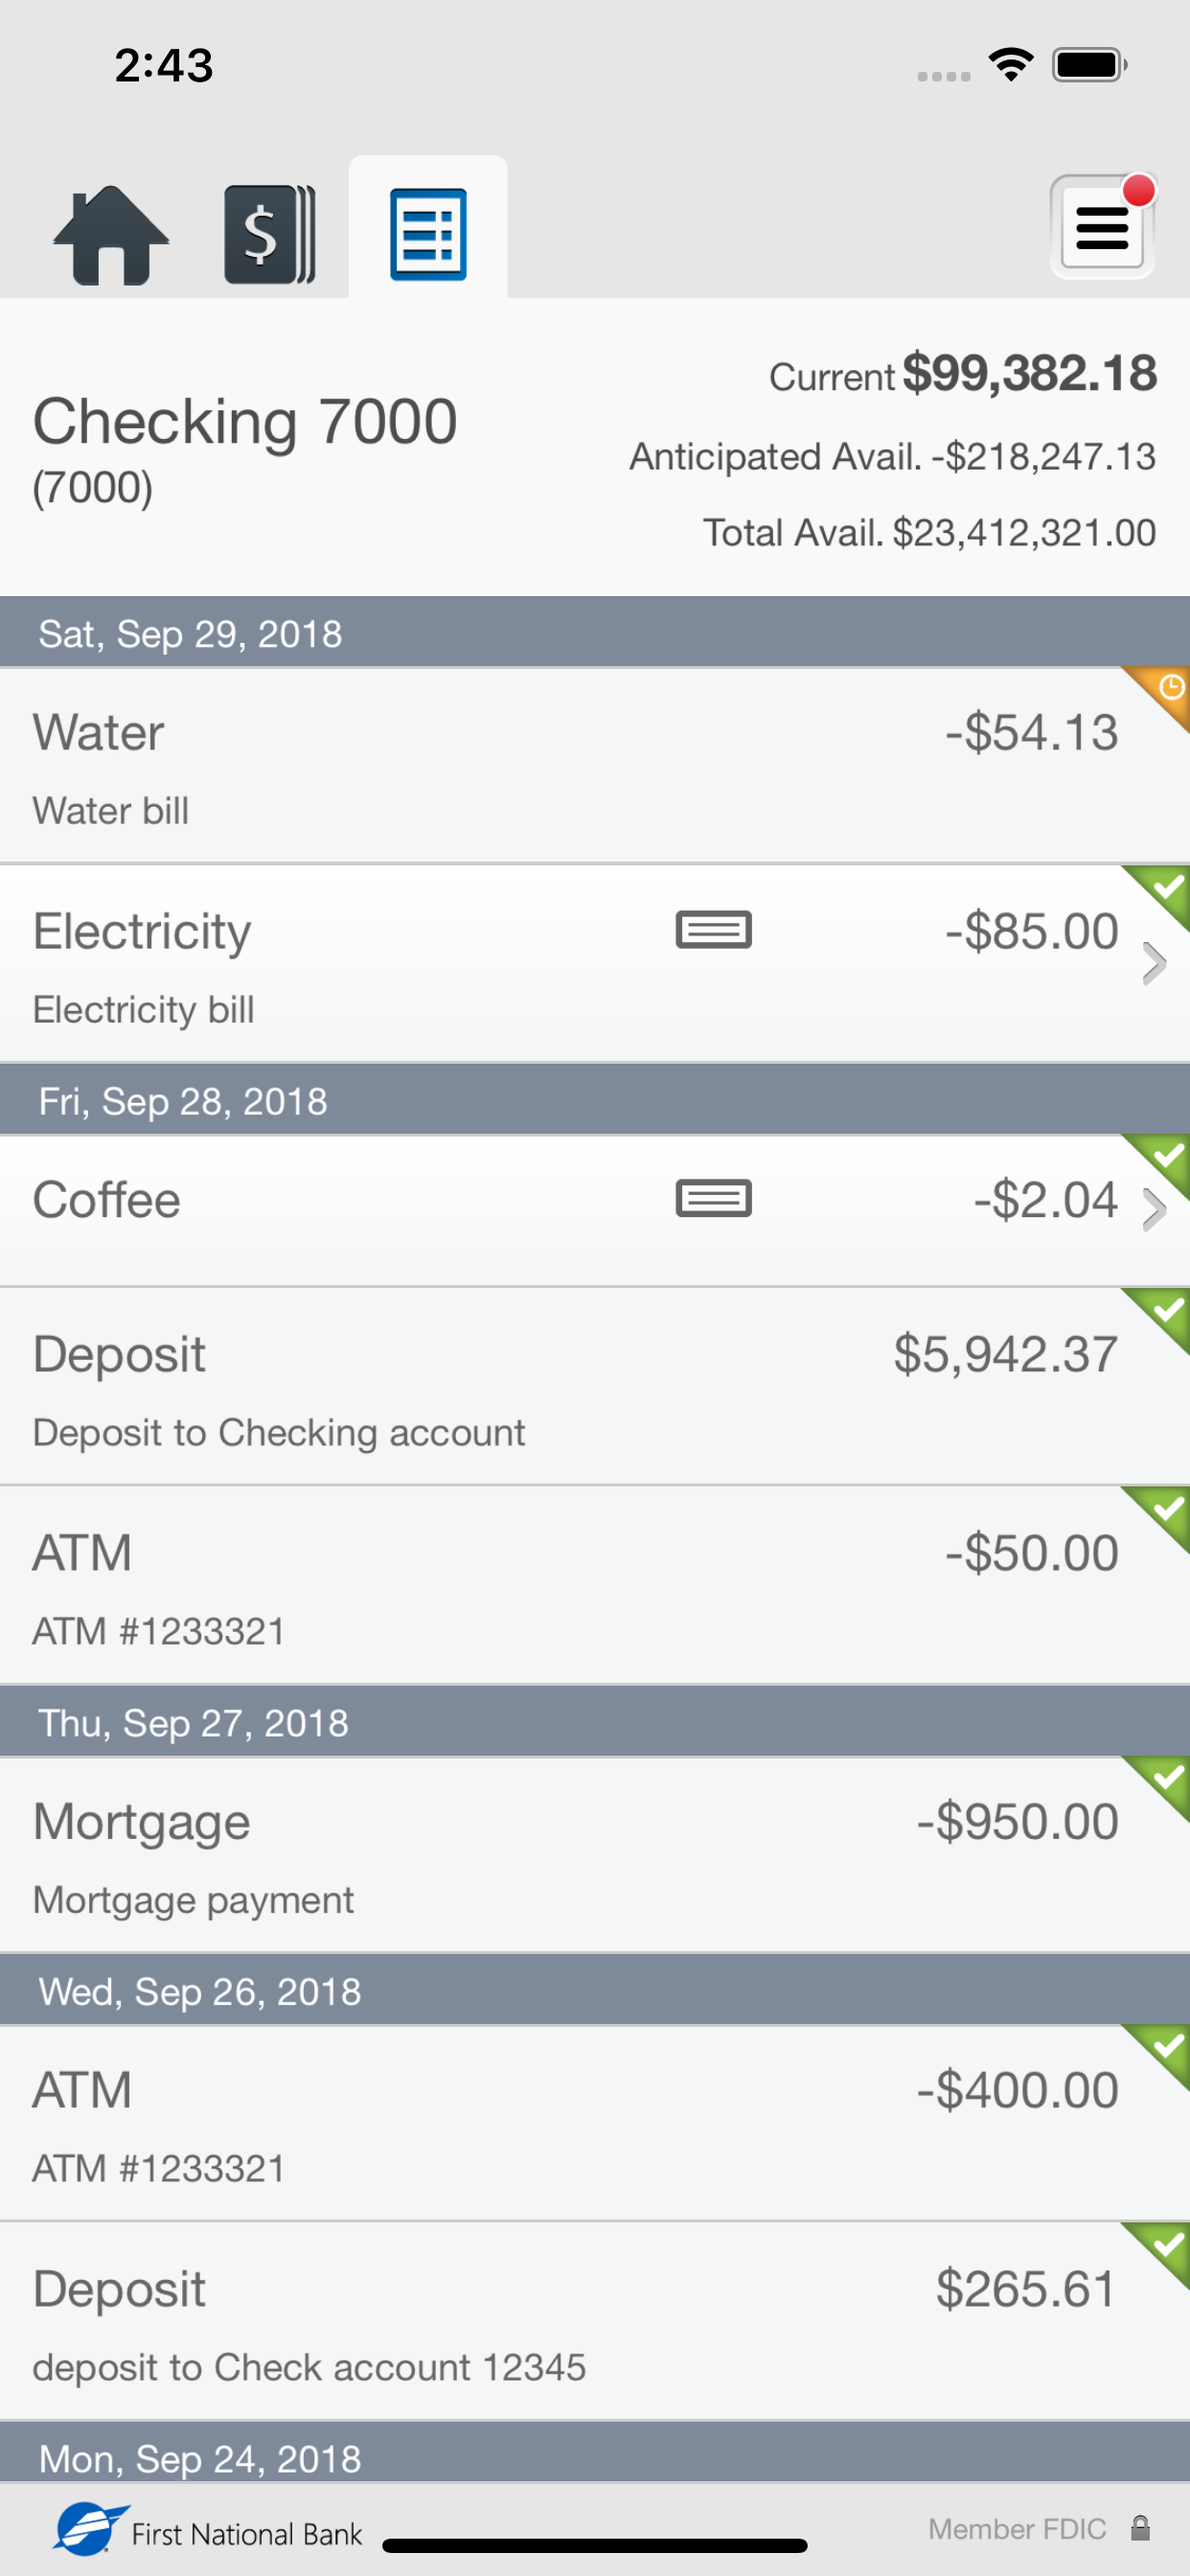Open the $5,942.37 Deposit transaction
The height and width of the screenshot is (2576, 1190).
click(x=595, y=1387)
